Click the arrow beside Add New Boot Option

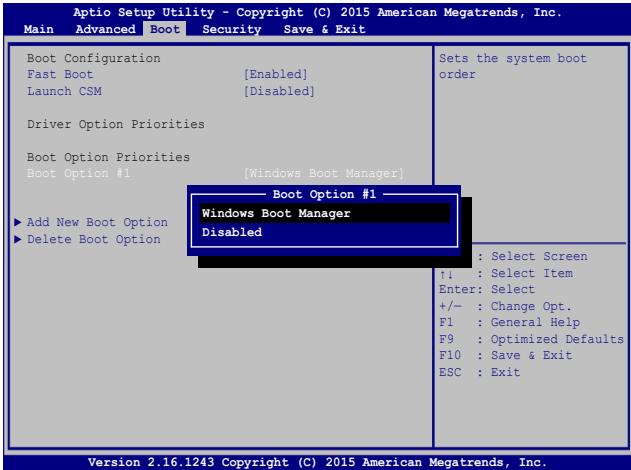click(19, 222)
